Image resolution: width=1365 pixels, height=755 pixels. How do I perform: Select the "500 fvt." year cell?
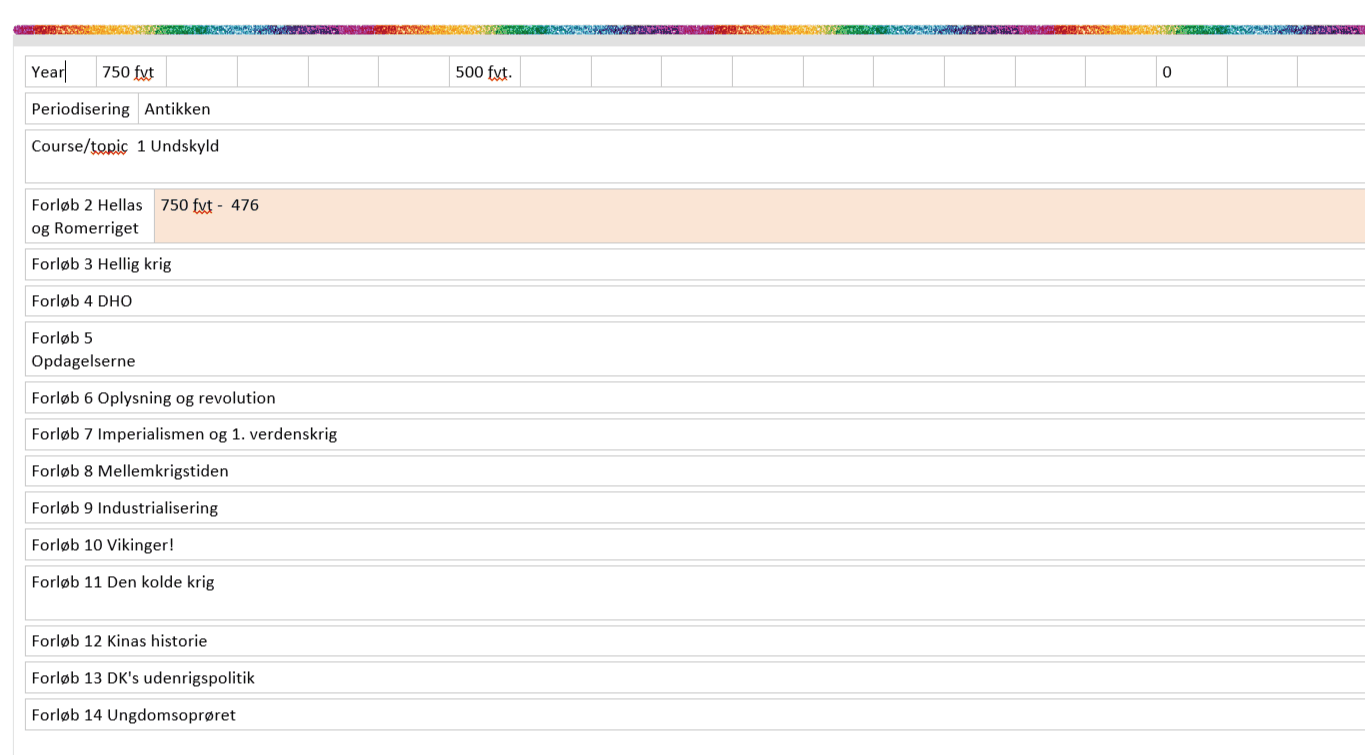(485, 72)
